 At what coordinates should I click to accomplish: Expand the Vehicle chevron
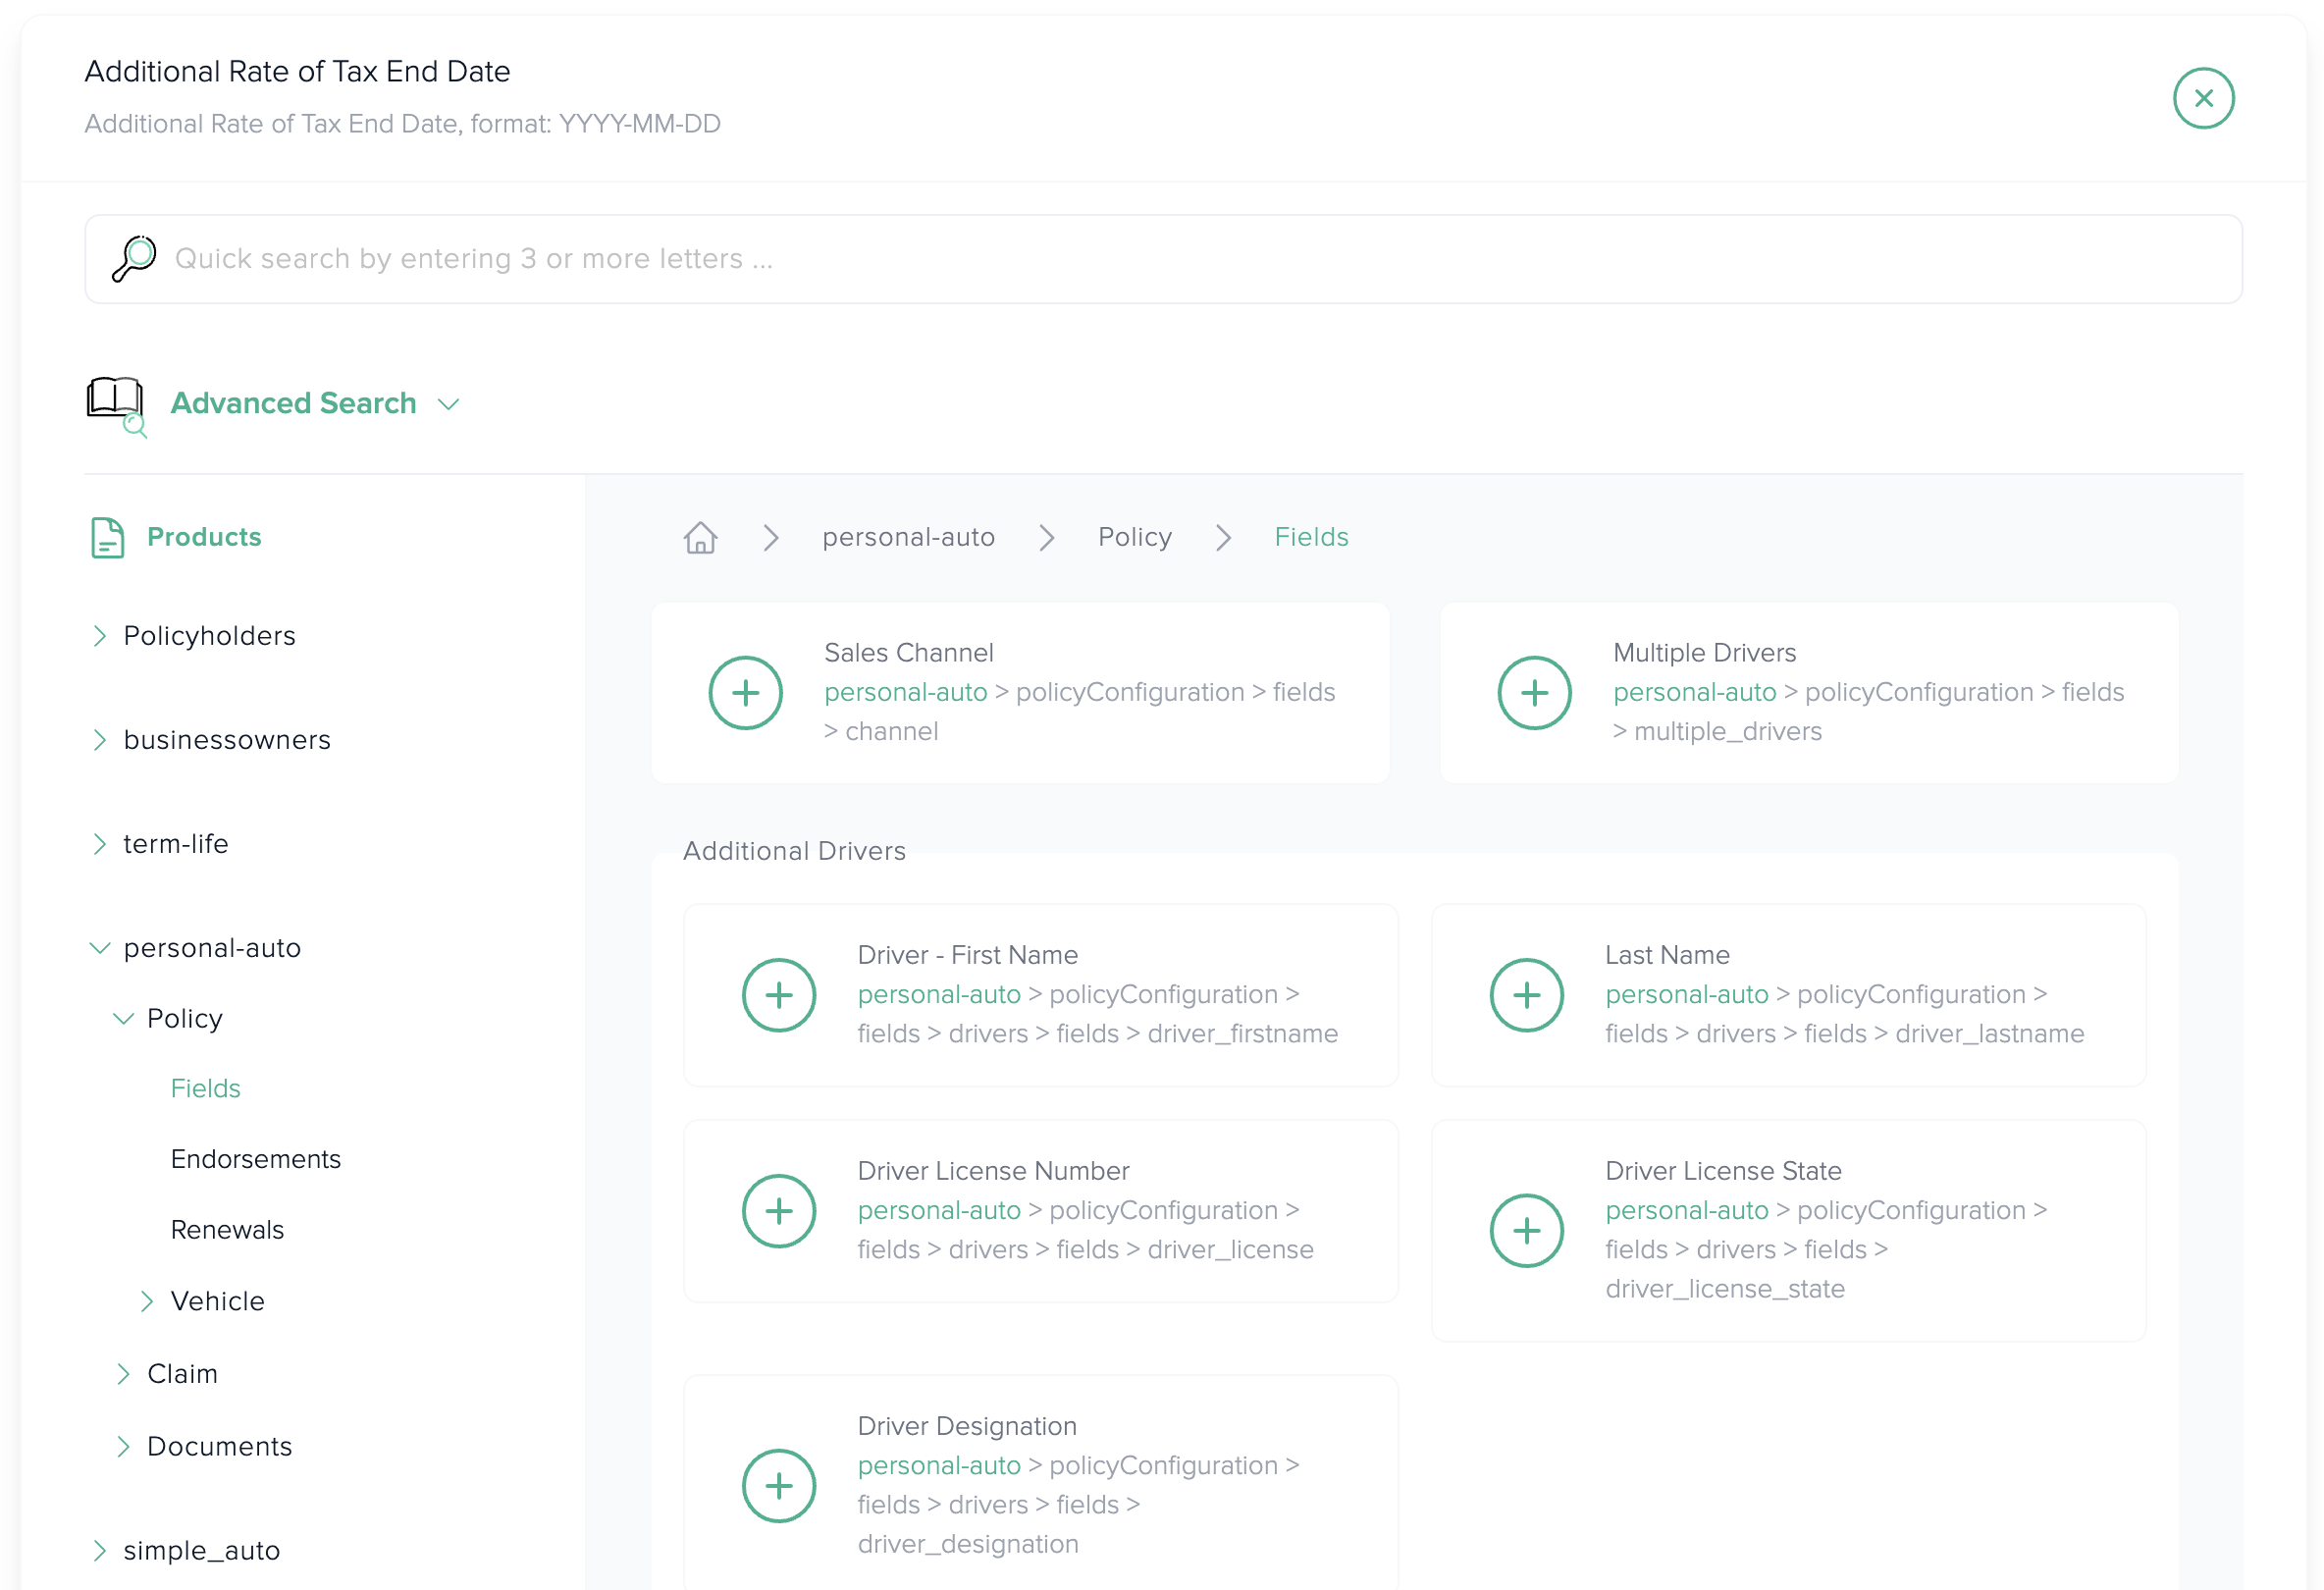[x=147, y=1301]
